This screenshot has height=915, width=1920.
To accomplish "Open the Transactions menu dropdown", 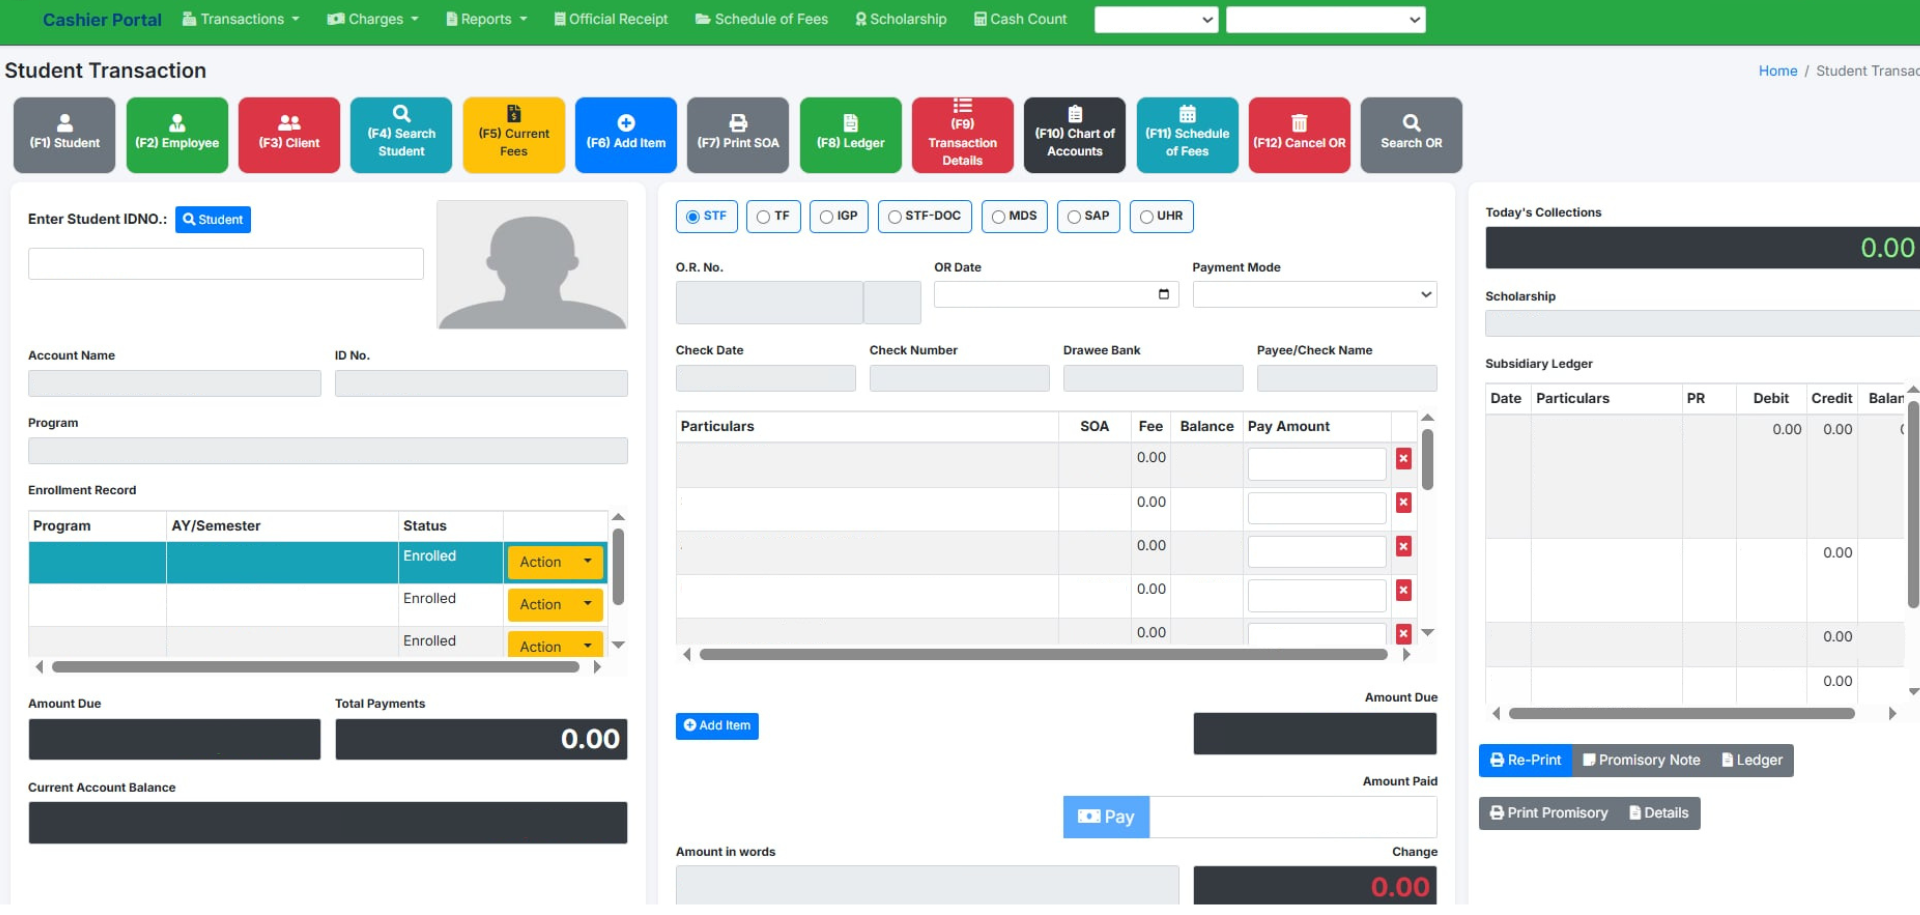I will [x=241, y=19].
